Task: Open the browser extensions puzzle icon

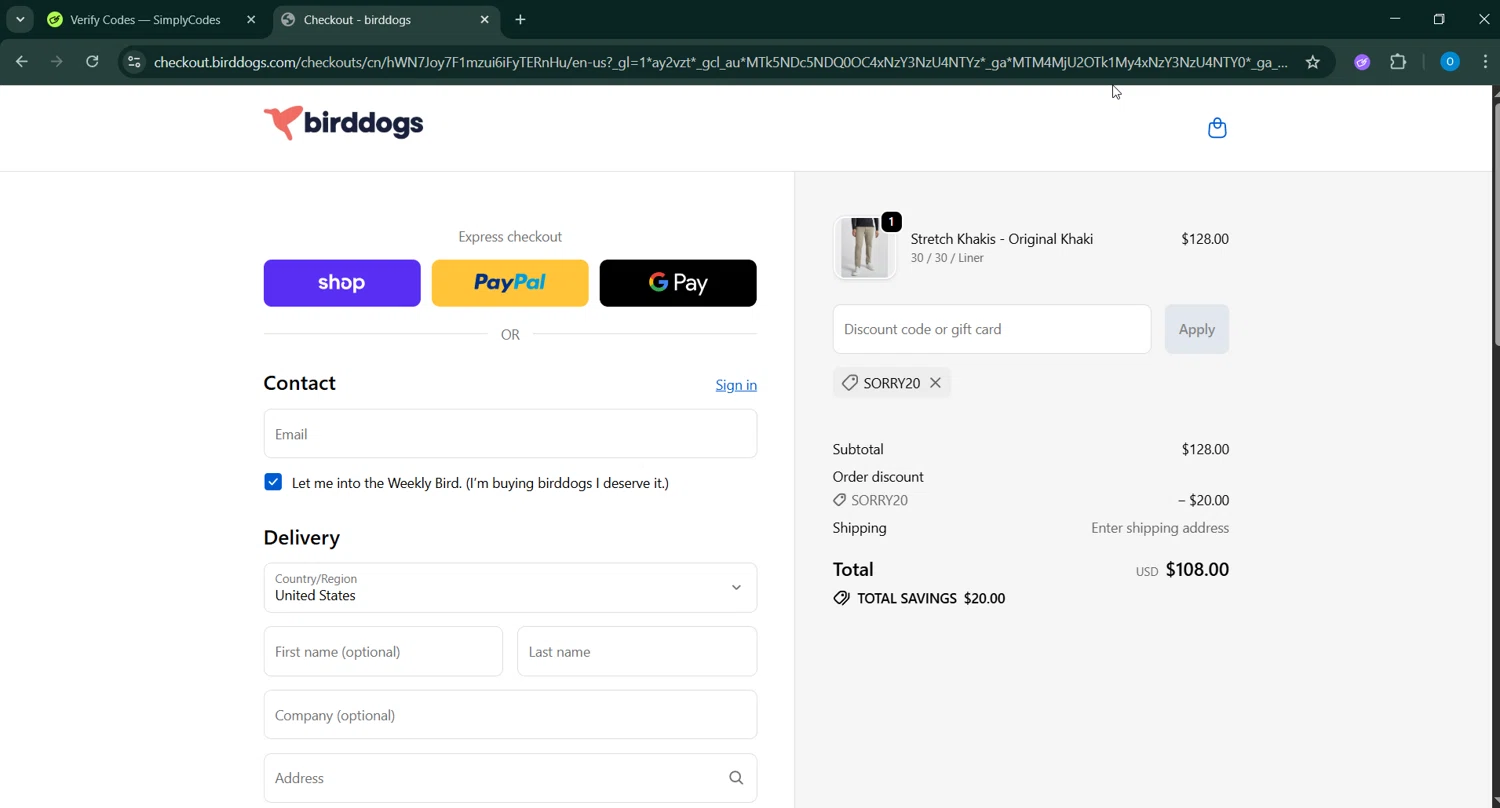Action: point(1398,62)
